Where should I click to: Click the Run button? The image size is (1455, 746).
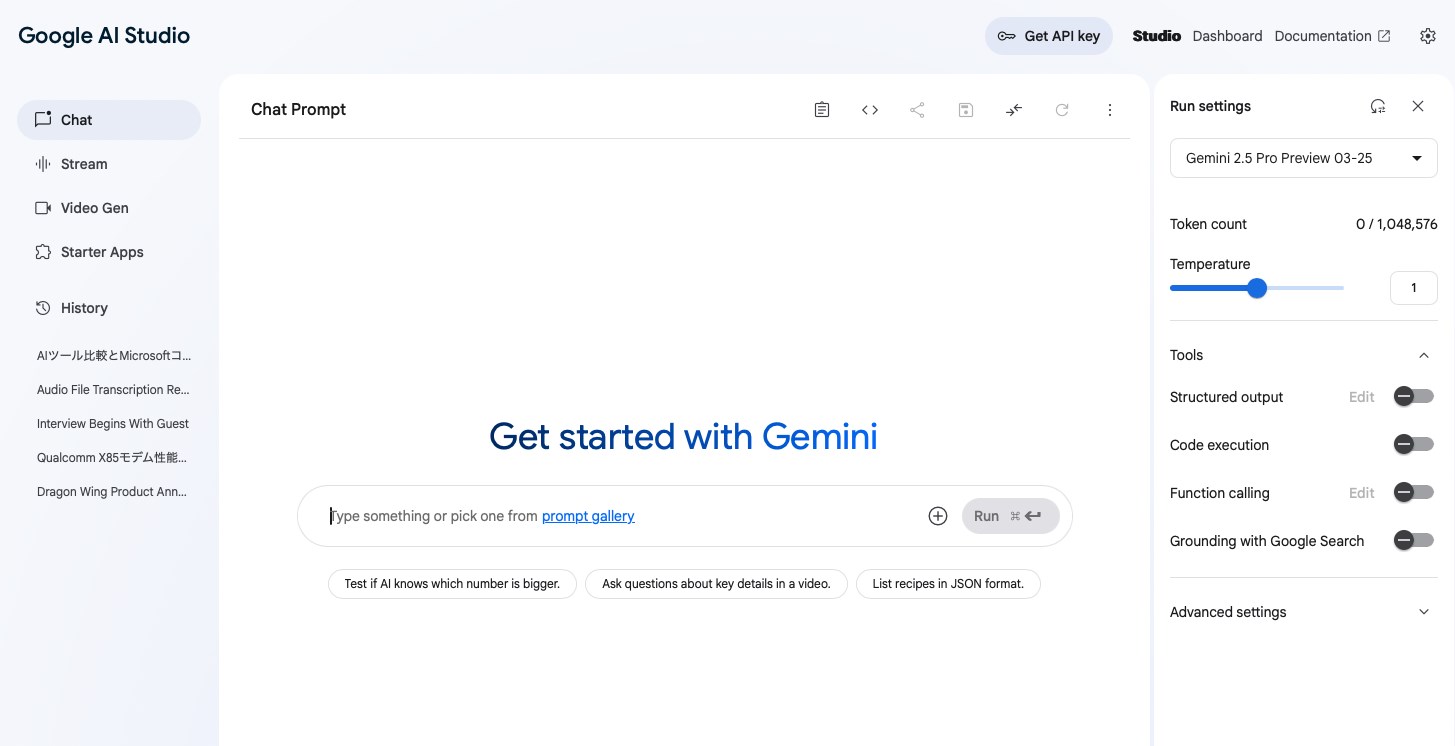[1010, 516]
